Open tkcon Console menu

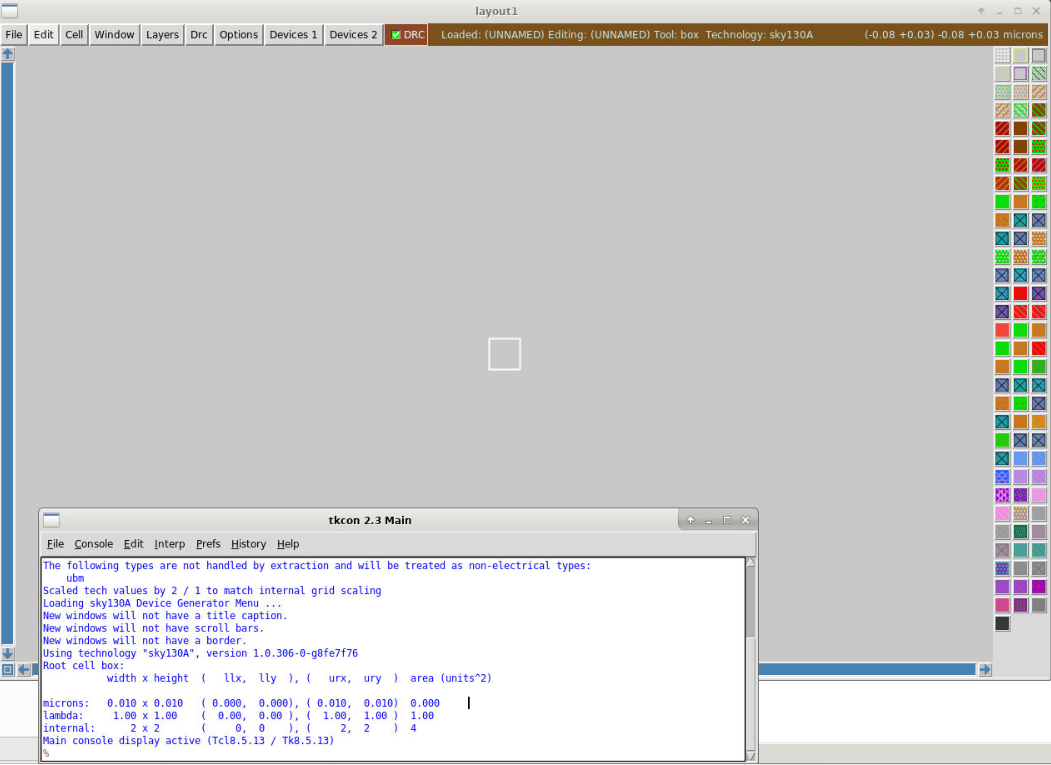coord(93,544)
